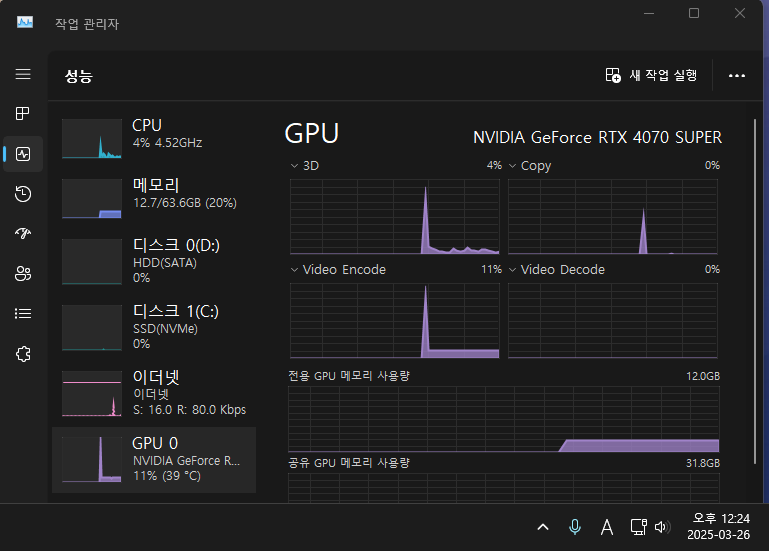Click the microphone tray icon
This screenshot has width=769, height=551.
(x=575, y=527)
